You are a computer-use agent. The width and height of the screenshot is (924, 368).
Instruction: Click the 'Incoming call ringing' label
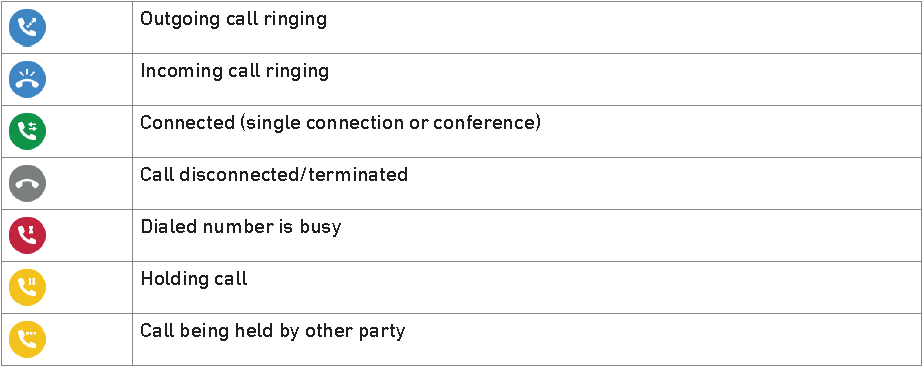click(235, 71)
